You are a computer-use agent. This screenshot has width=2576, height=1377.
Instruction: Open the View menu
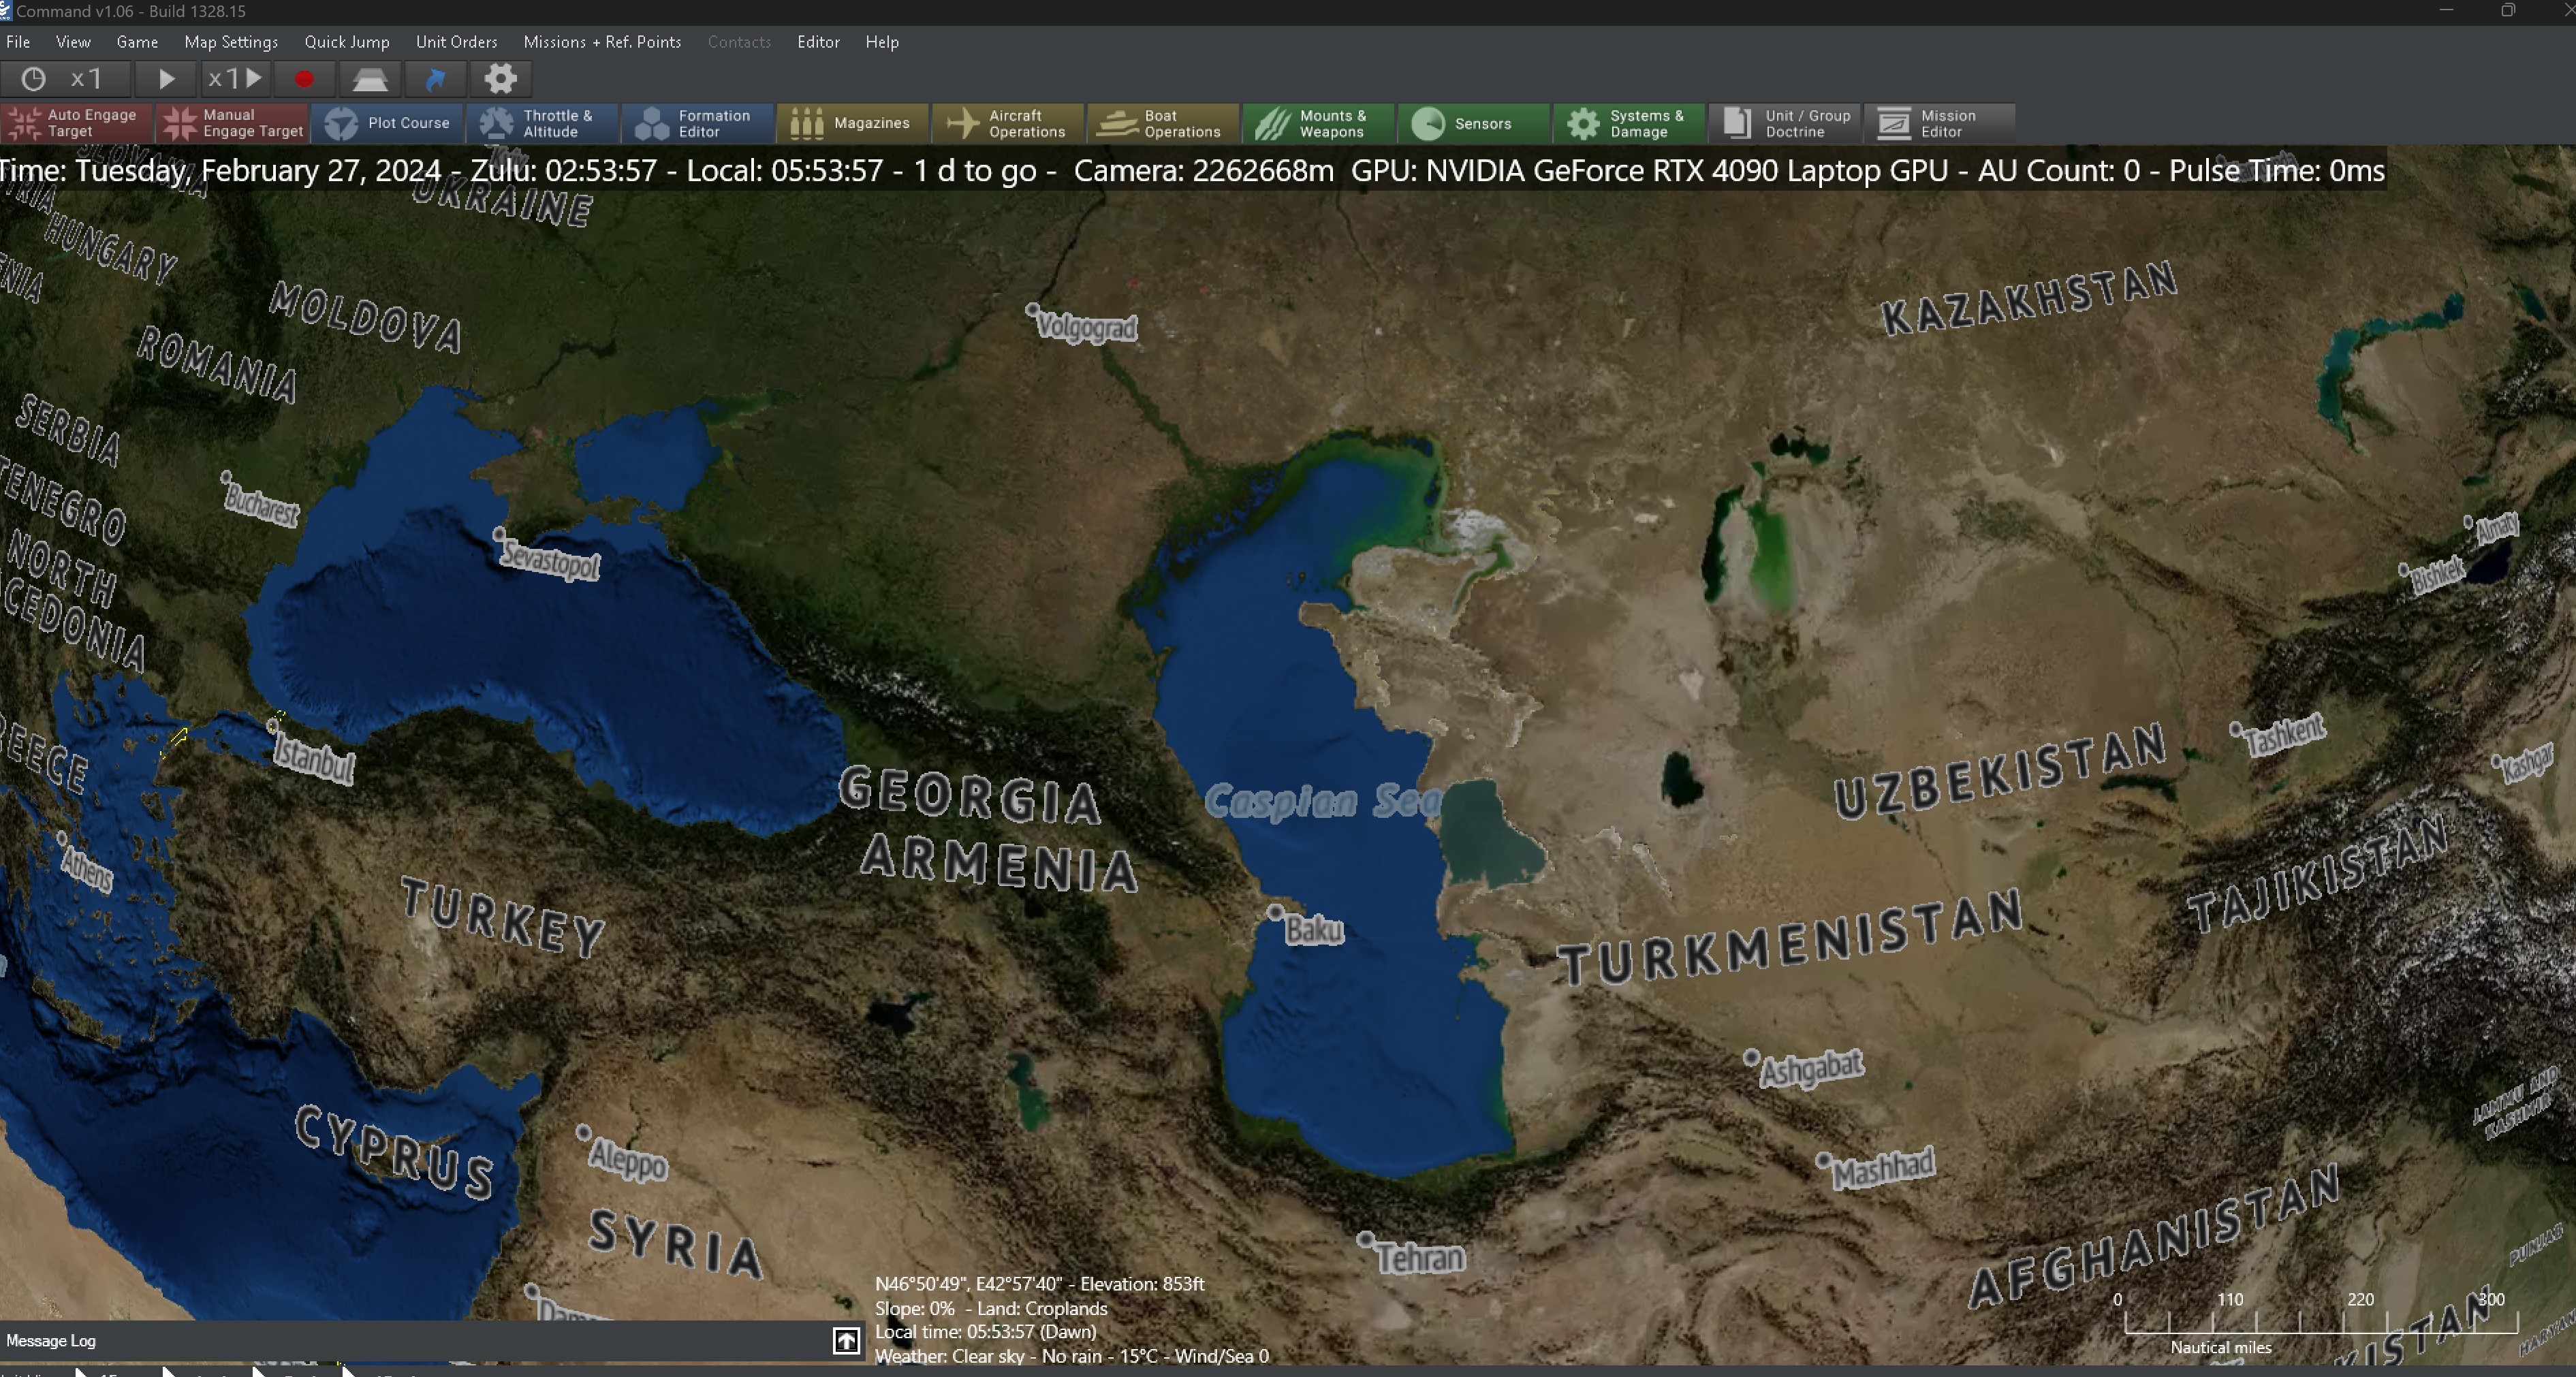[73, 42]
